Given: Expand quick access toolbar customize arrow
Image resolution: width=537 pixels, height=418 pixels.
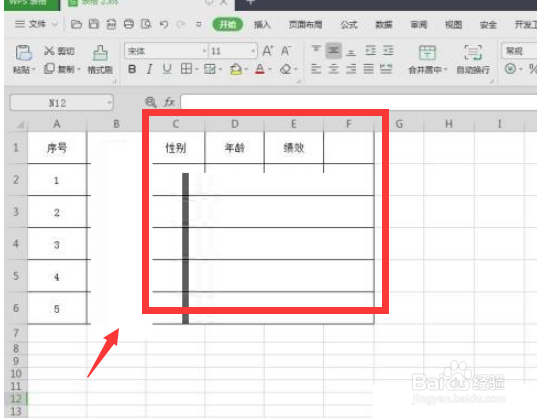Looking at the screenshot, I should pyautogui.click(x=199, y=24).
